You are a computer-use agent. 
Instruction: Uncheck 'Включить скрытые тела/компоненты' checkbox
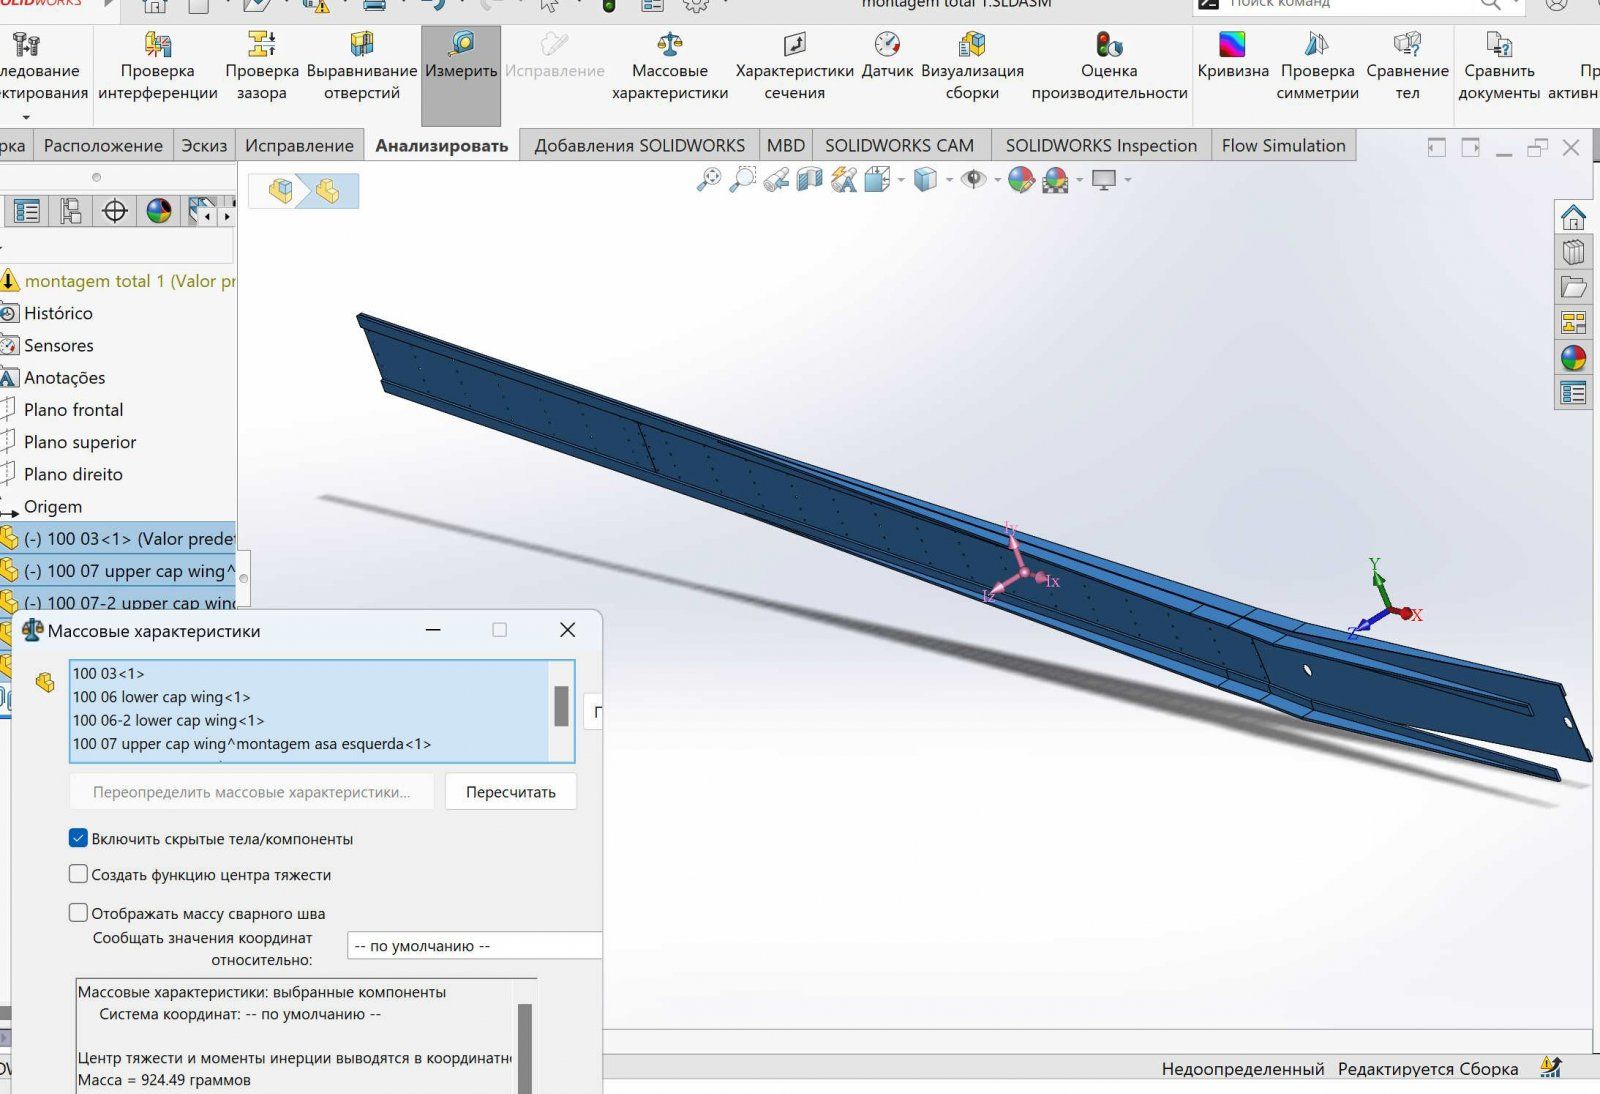[78, 838]
